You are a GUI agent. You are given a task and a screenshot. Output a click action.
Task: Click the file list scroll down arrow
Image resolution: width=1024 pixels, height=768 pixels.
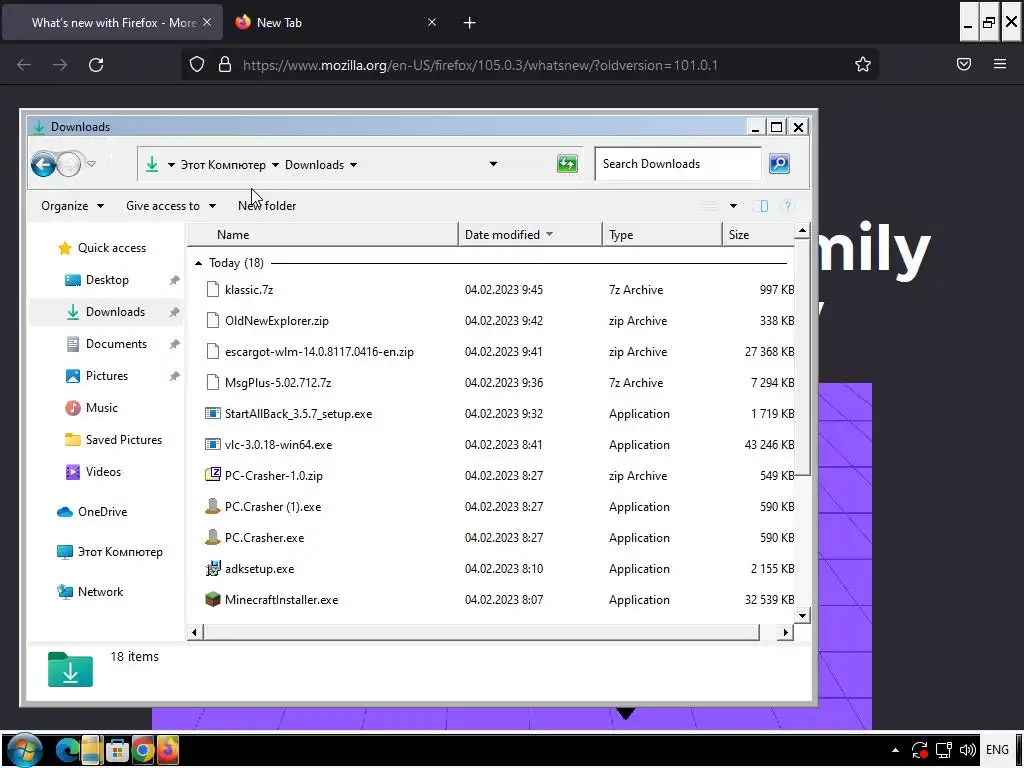pyautogui.click(x=803, y=615)
